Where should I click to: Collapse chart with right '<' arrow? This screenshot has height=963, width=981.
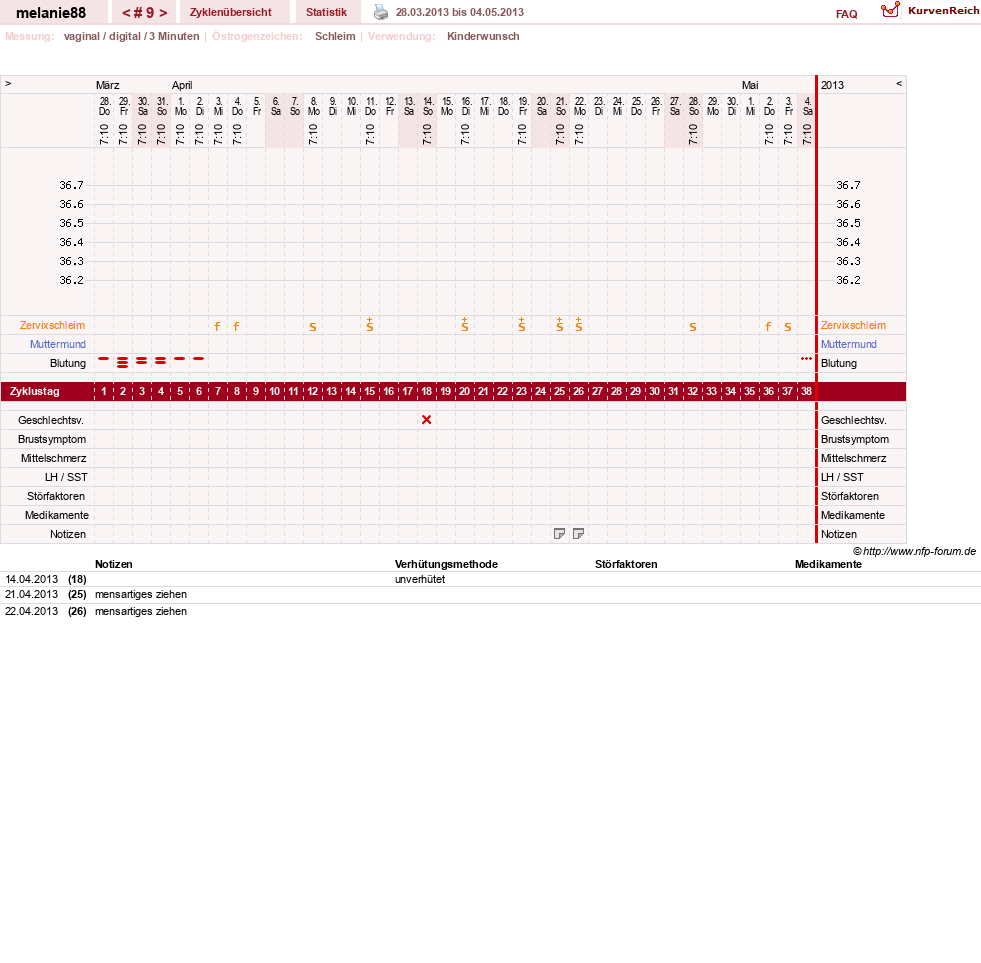pos(899,83)
